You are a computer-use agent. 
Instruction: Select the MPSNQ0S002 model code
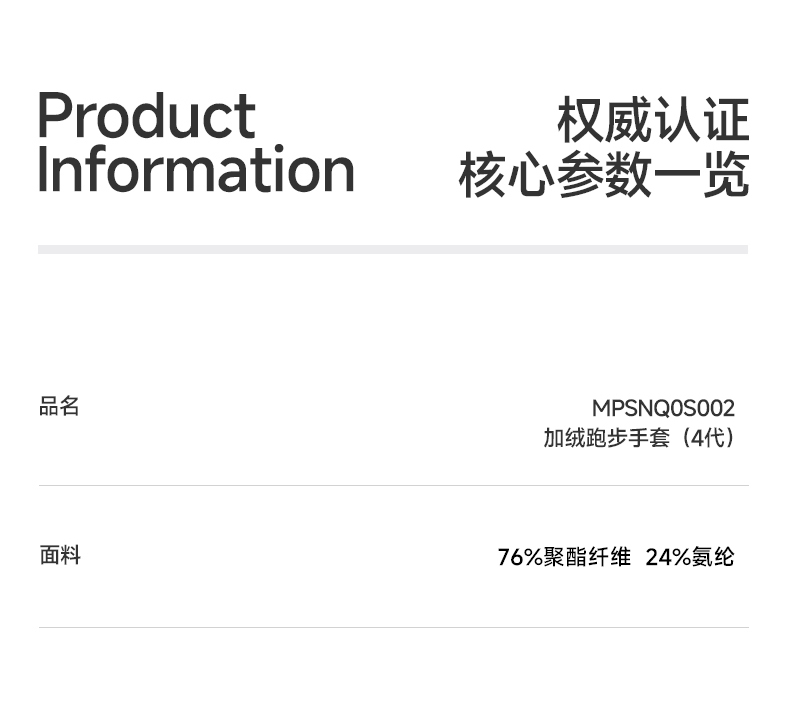[663, 408]
